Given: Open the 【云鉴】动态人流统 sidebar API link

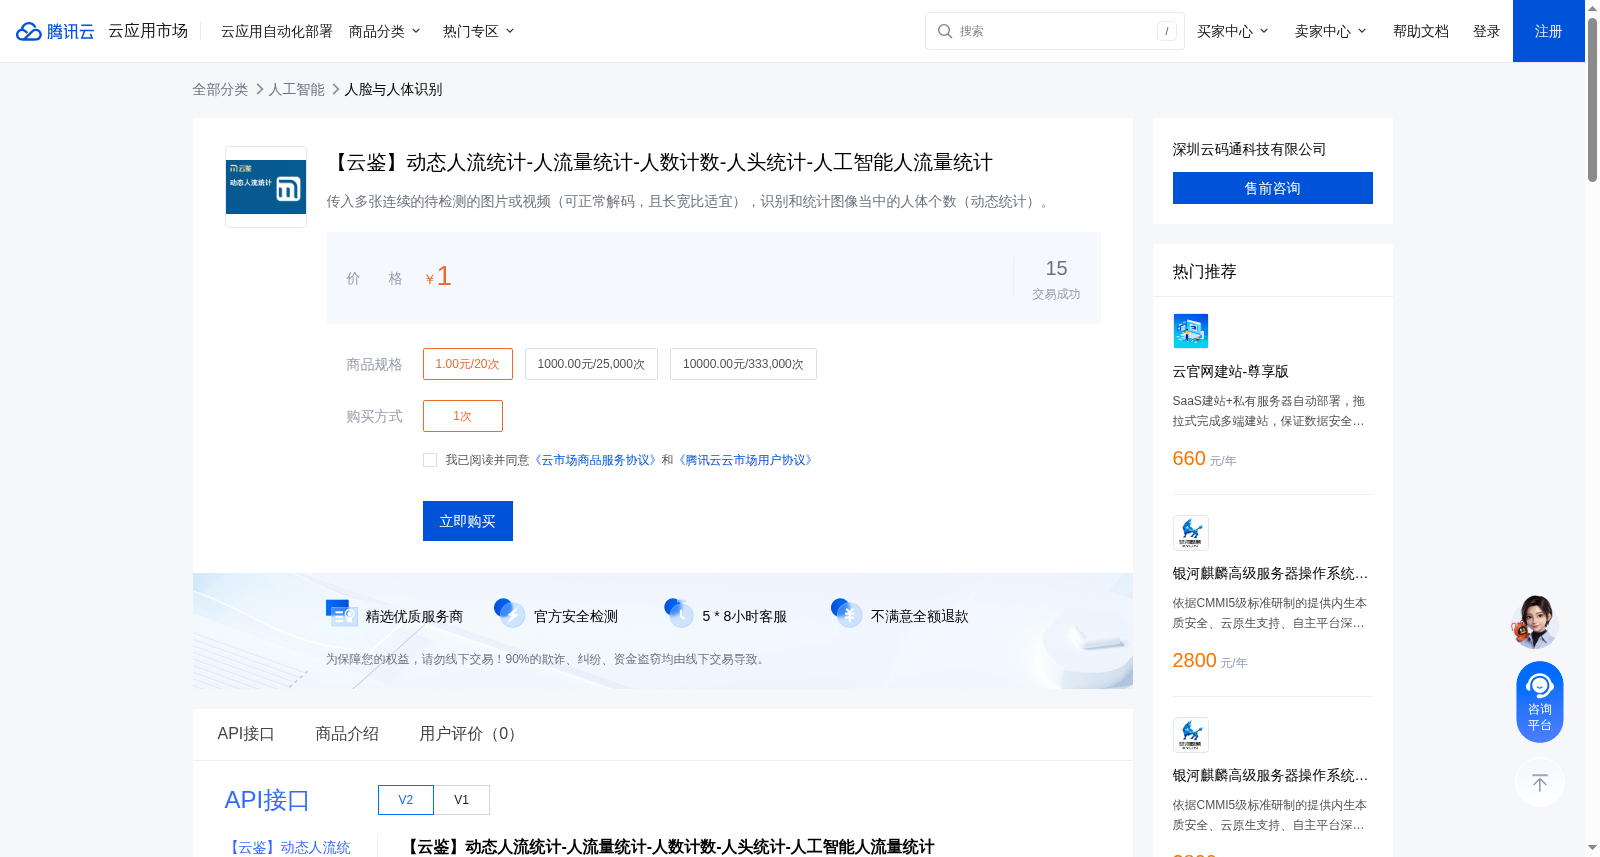Looking at the screenshot, I should (x=288, y=847).
